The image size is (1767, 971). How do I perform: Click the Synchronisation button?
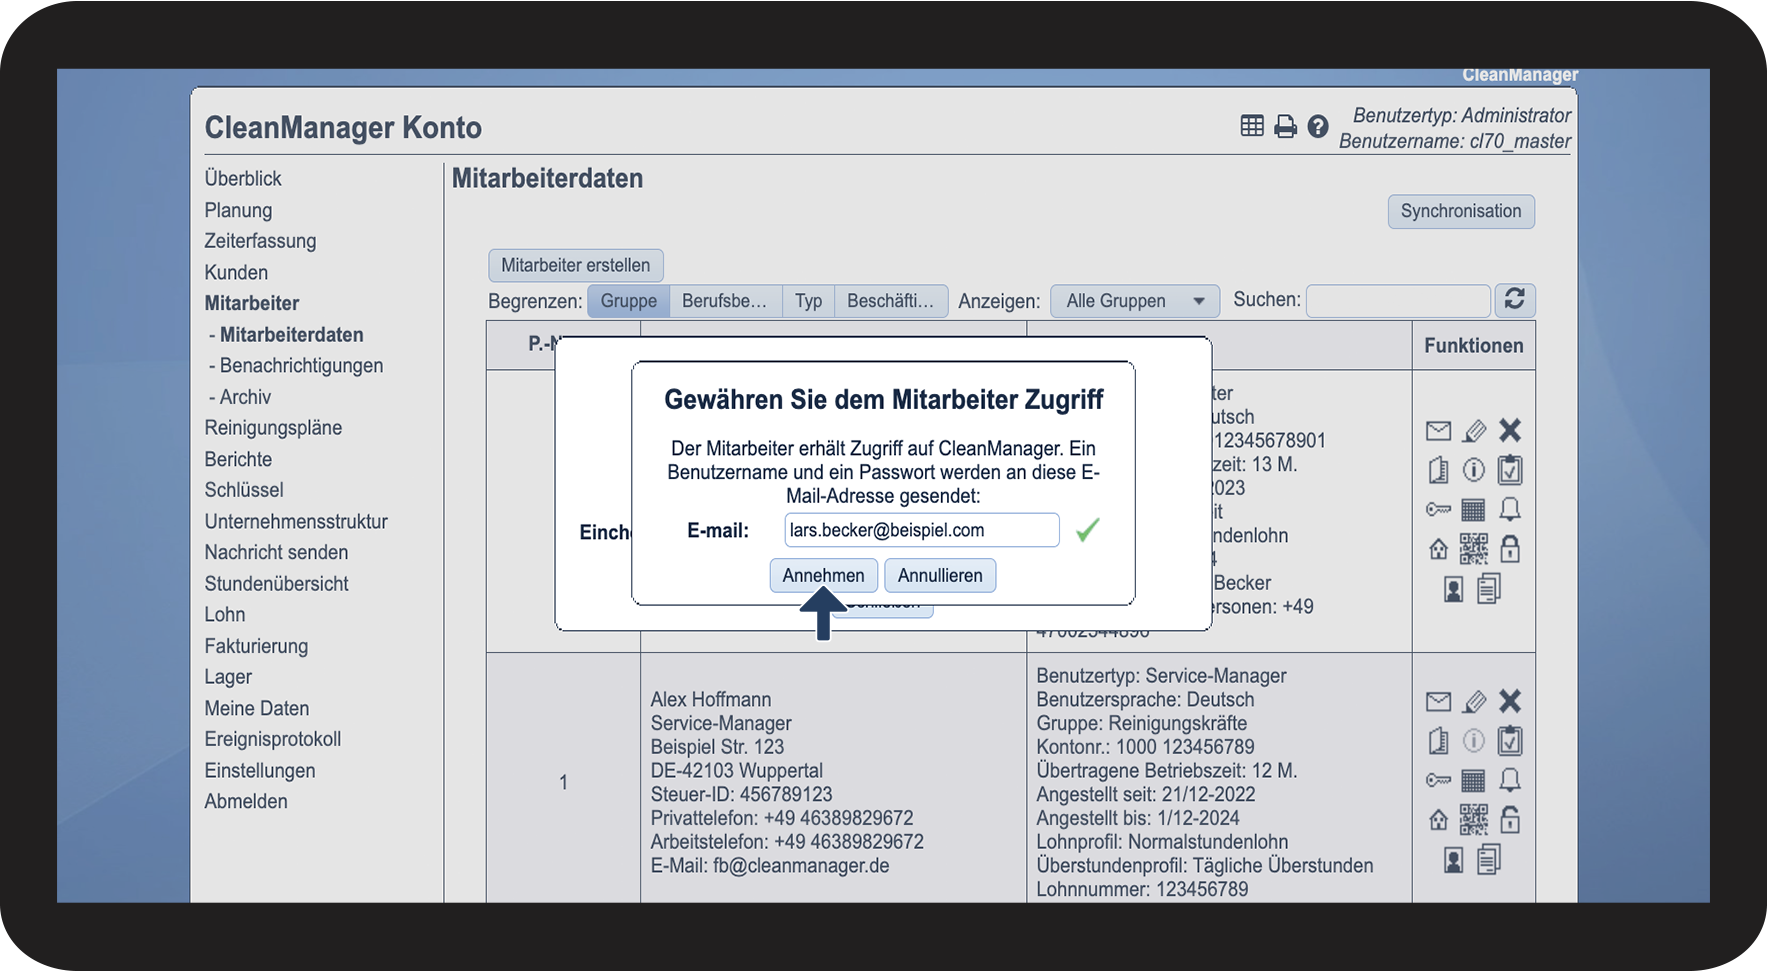[1461, 211]
